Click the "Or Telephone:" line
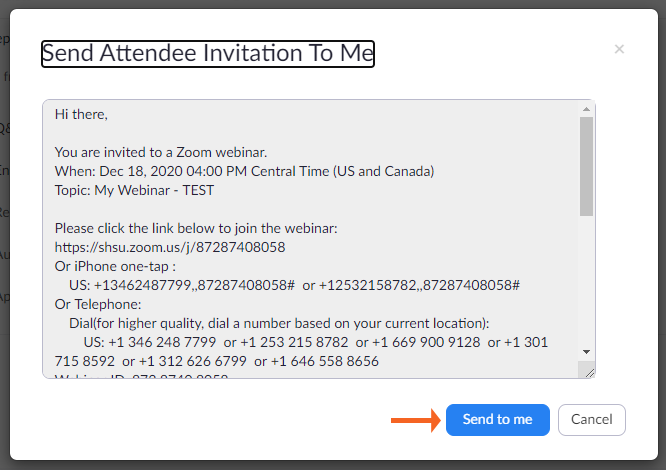This screenshot has width=666, height=470. (x=98, y=304)
